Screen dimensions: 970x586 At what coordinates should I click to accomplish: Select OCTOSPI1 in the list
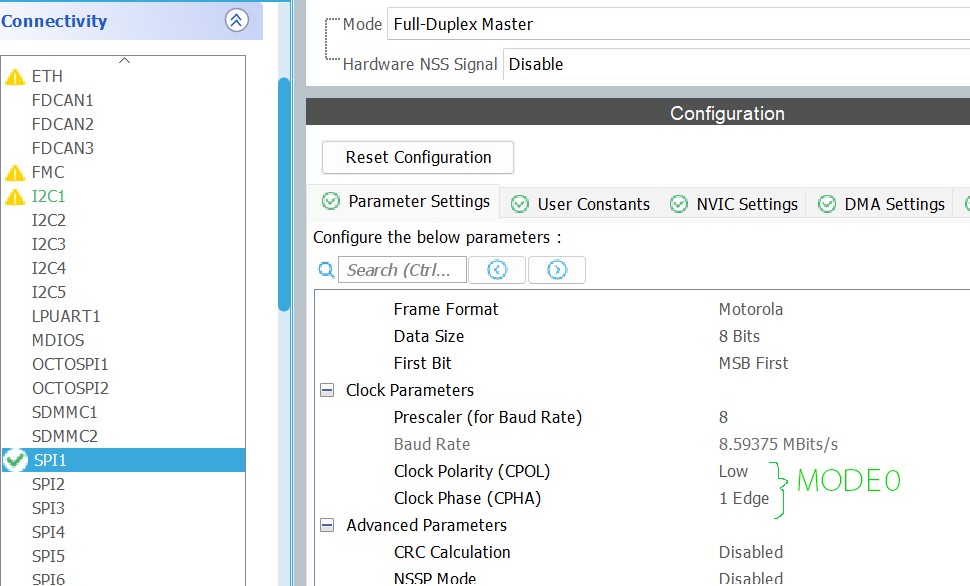[70, 364]
